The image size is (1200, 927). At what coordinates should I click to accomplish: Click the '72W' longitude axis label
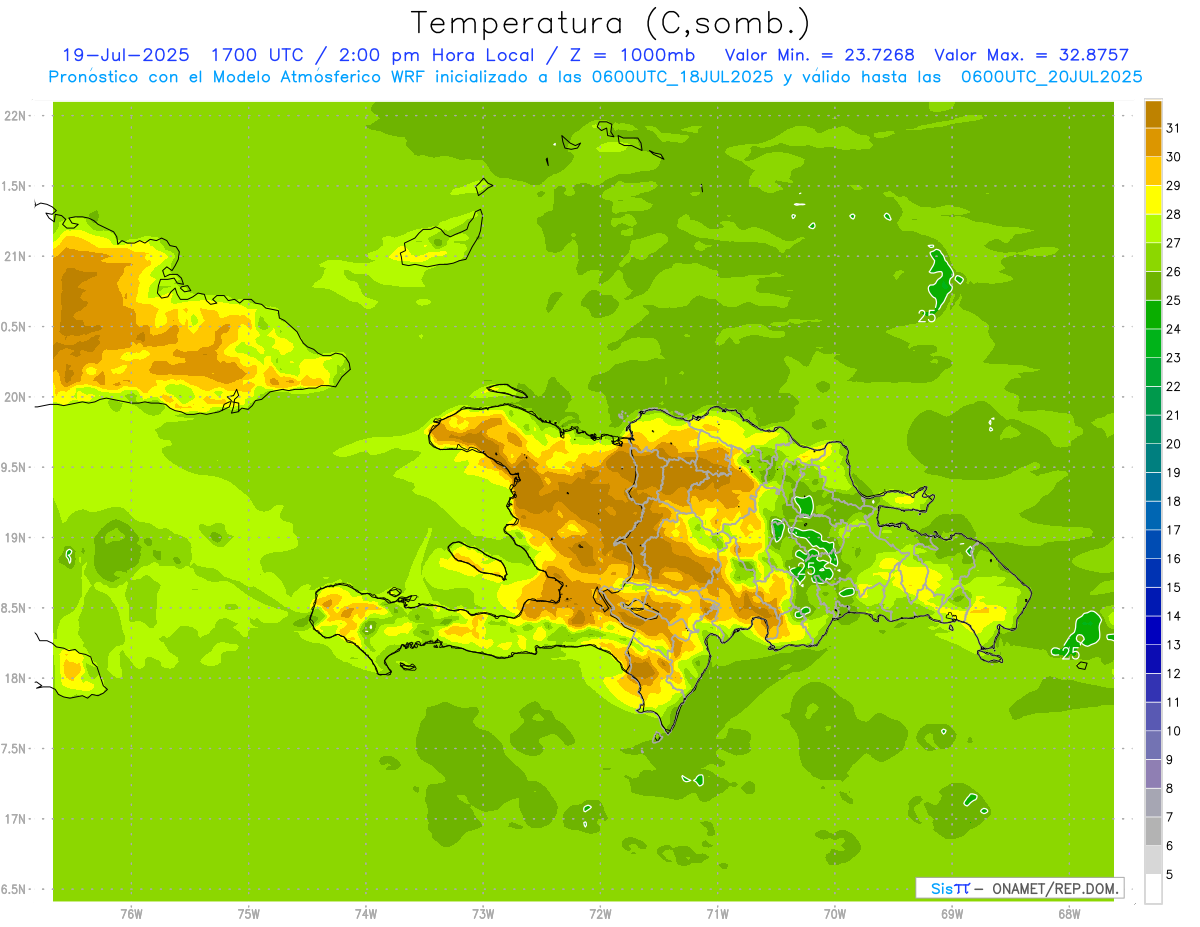point(600,914)
